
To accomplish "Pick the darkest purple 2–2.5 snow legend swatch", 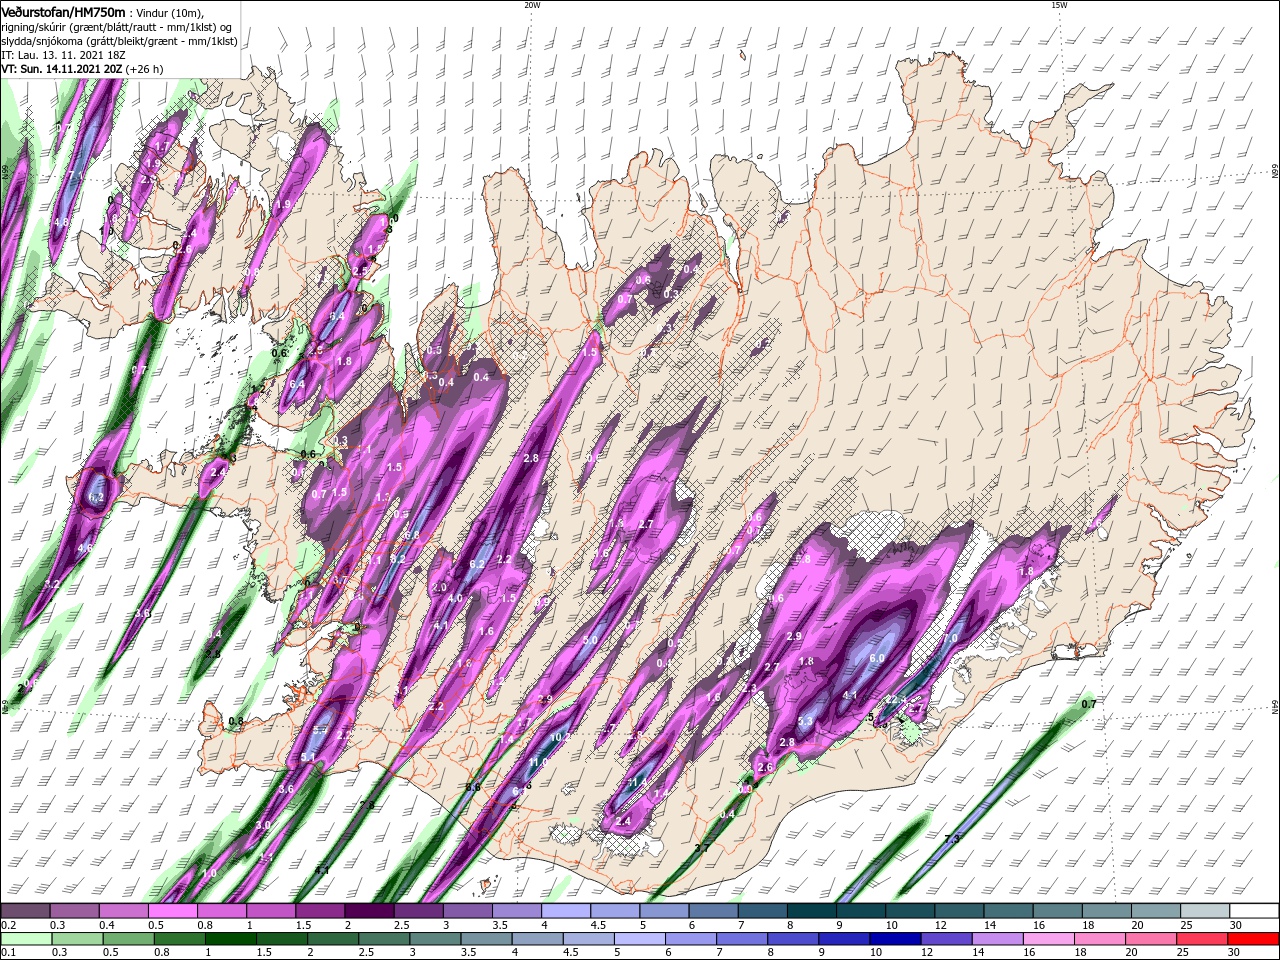I will pos(369,911).
